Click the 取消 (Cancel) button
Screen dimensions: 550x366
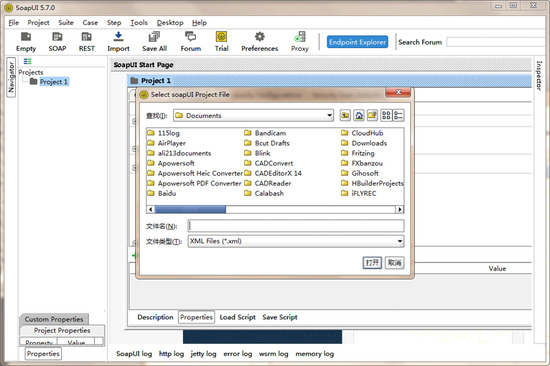(395, 262)
